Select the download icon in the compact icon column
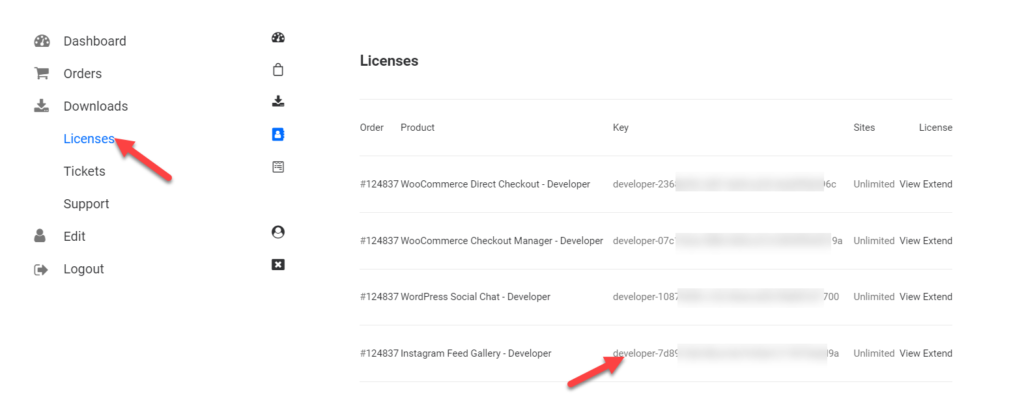1024x399 pixels. (x=278, y=102)
